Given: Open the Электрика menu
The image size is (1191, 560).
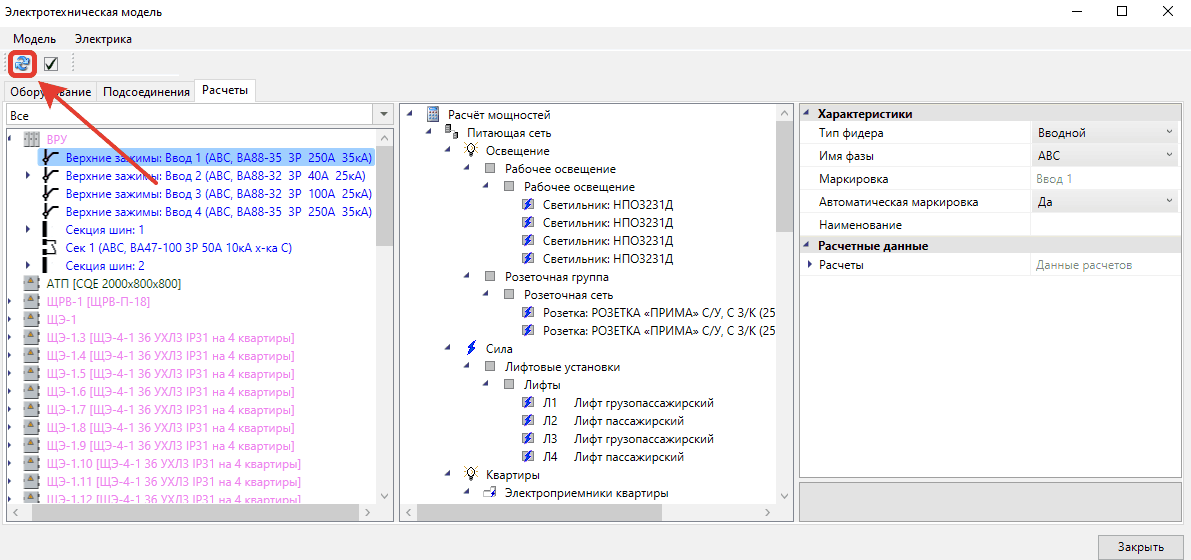Looking at the screenshot, I should pos(103,39).
